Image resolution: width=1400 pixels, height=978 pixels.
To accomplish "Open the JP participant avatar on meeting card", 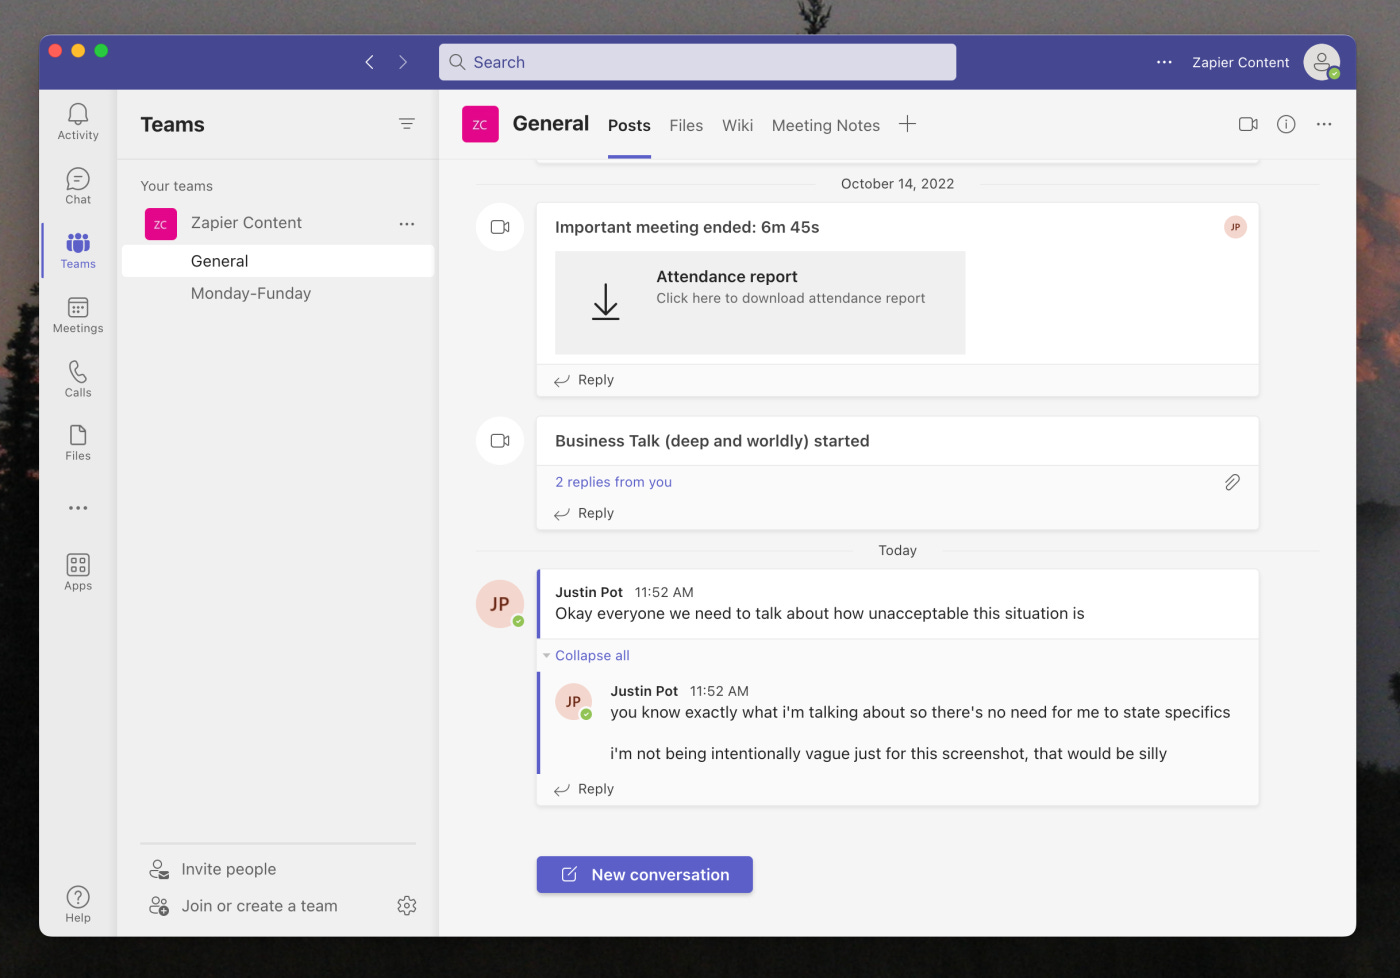I will (x=1236, y=227).
